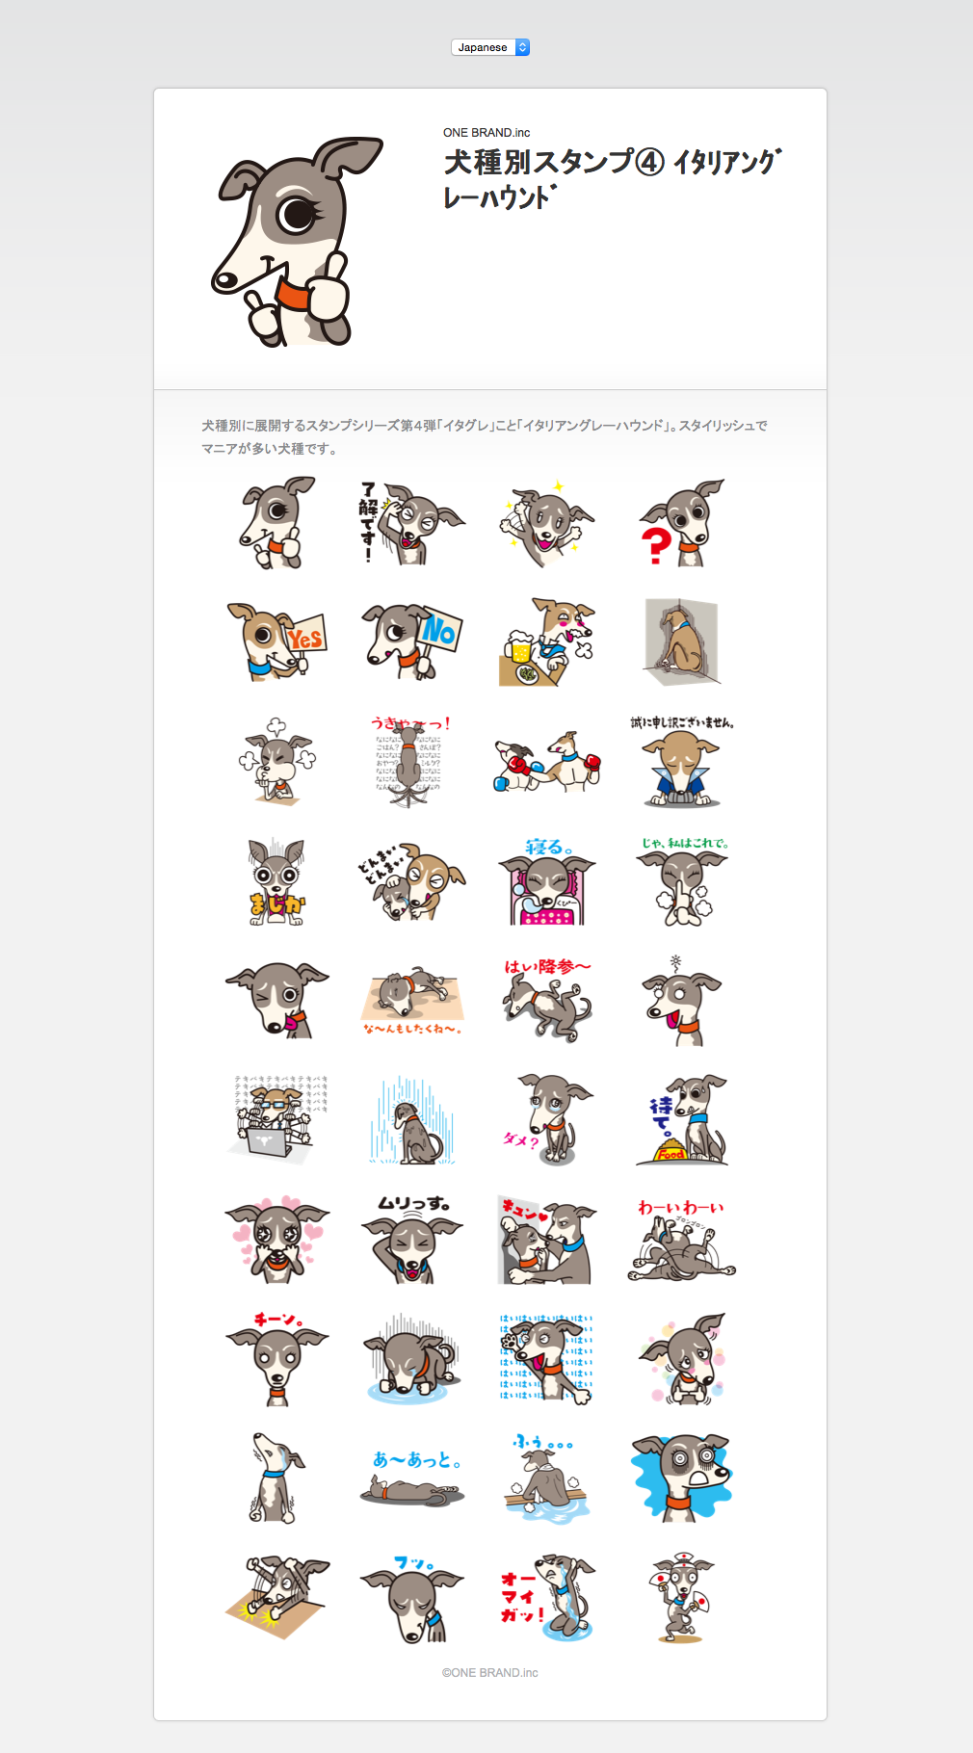Select the 寝る dog in bed sticker
This screenshot has width=973, height=1753.
[547, 881]
